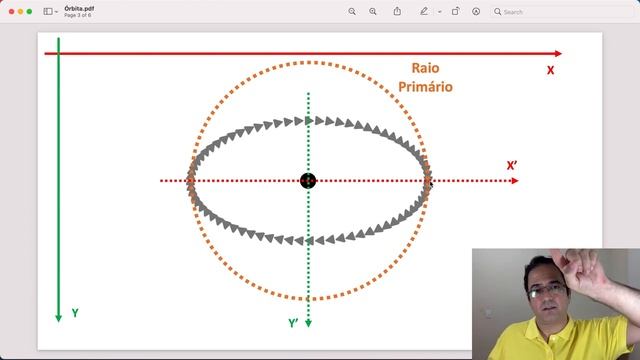Expand the sidebar view options chevron
Viewport: 640px width, 360px height.
(x=56, y=12)
